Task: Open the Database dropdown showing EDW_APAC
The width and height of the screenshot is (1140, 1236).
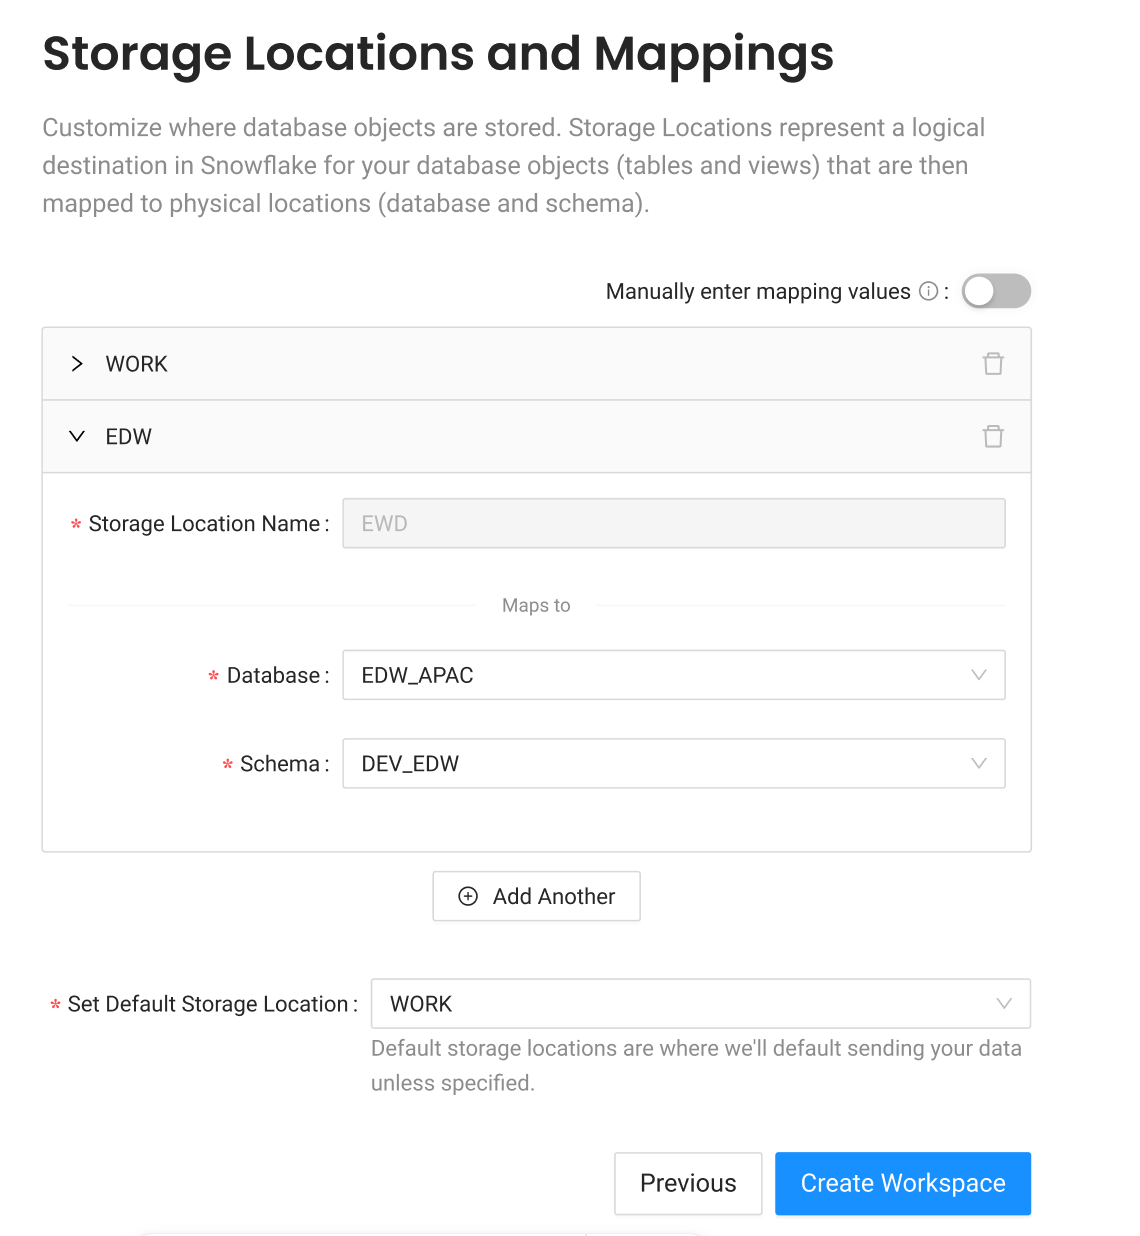Action: tap(674, 675)
